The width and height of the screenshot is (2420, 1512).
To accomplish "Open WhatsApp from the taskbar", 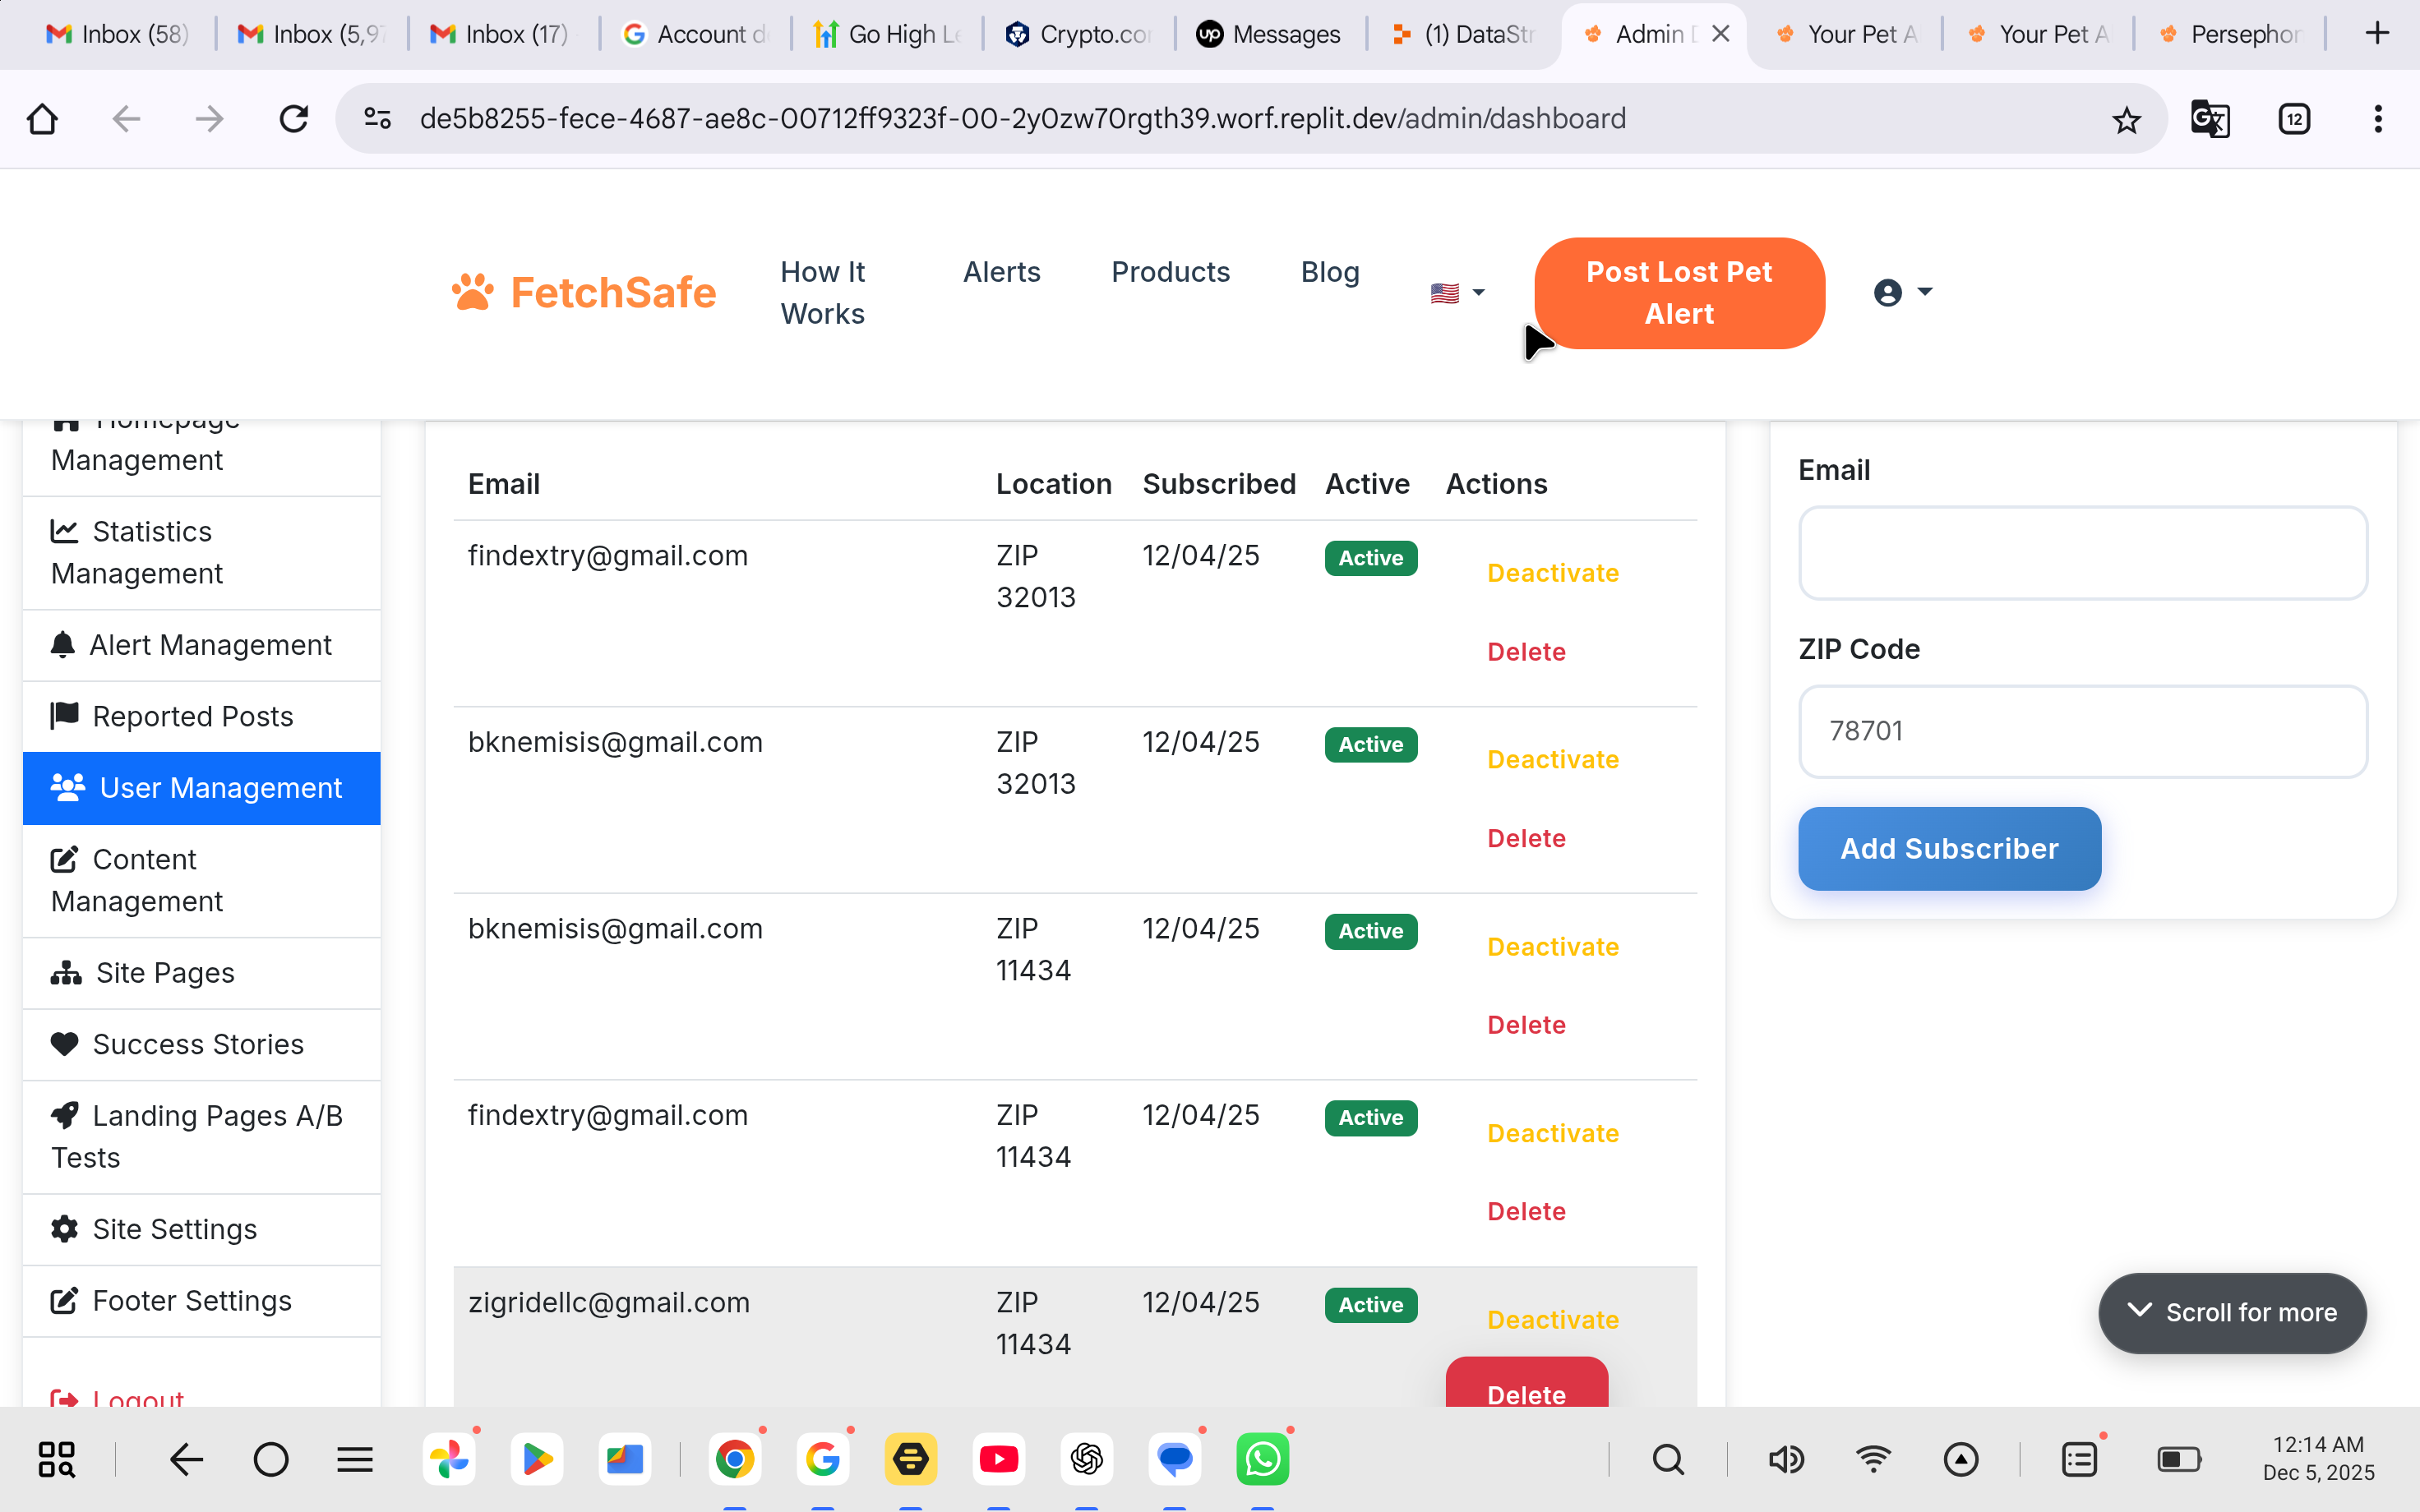I will point(1262,1459).
